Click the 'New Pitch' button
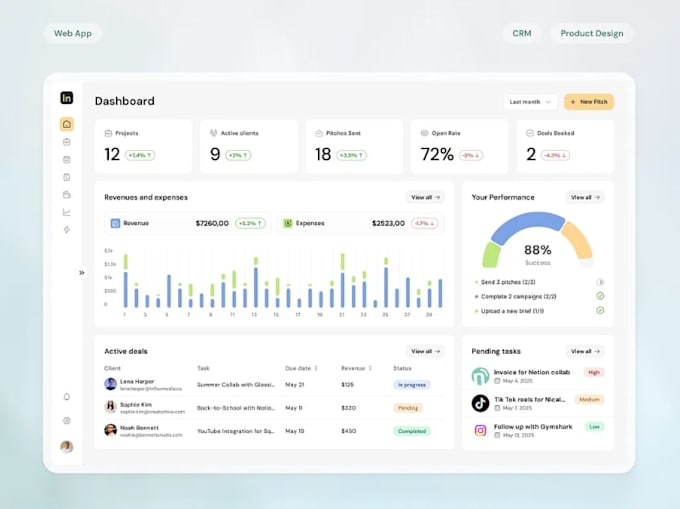This screenshot has width=680, height=509. (588, 102)
